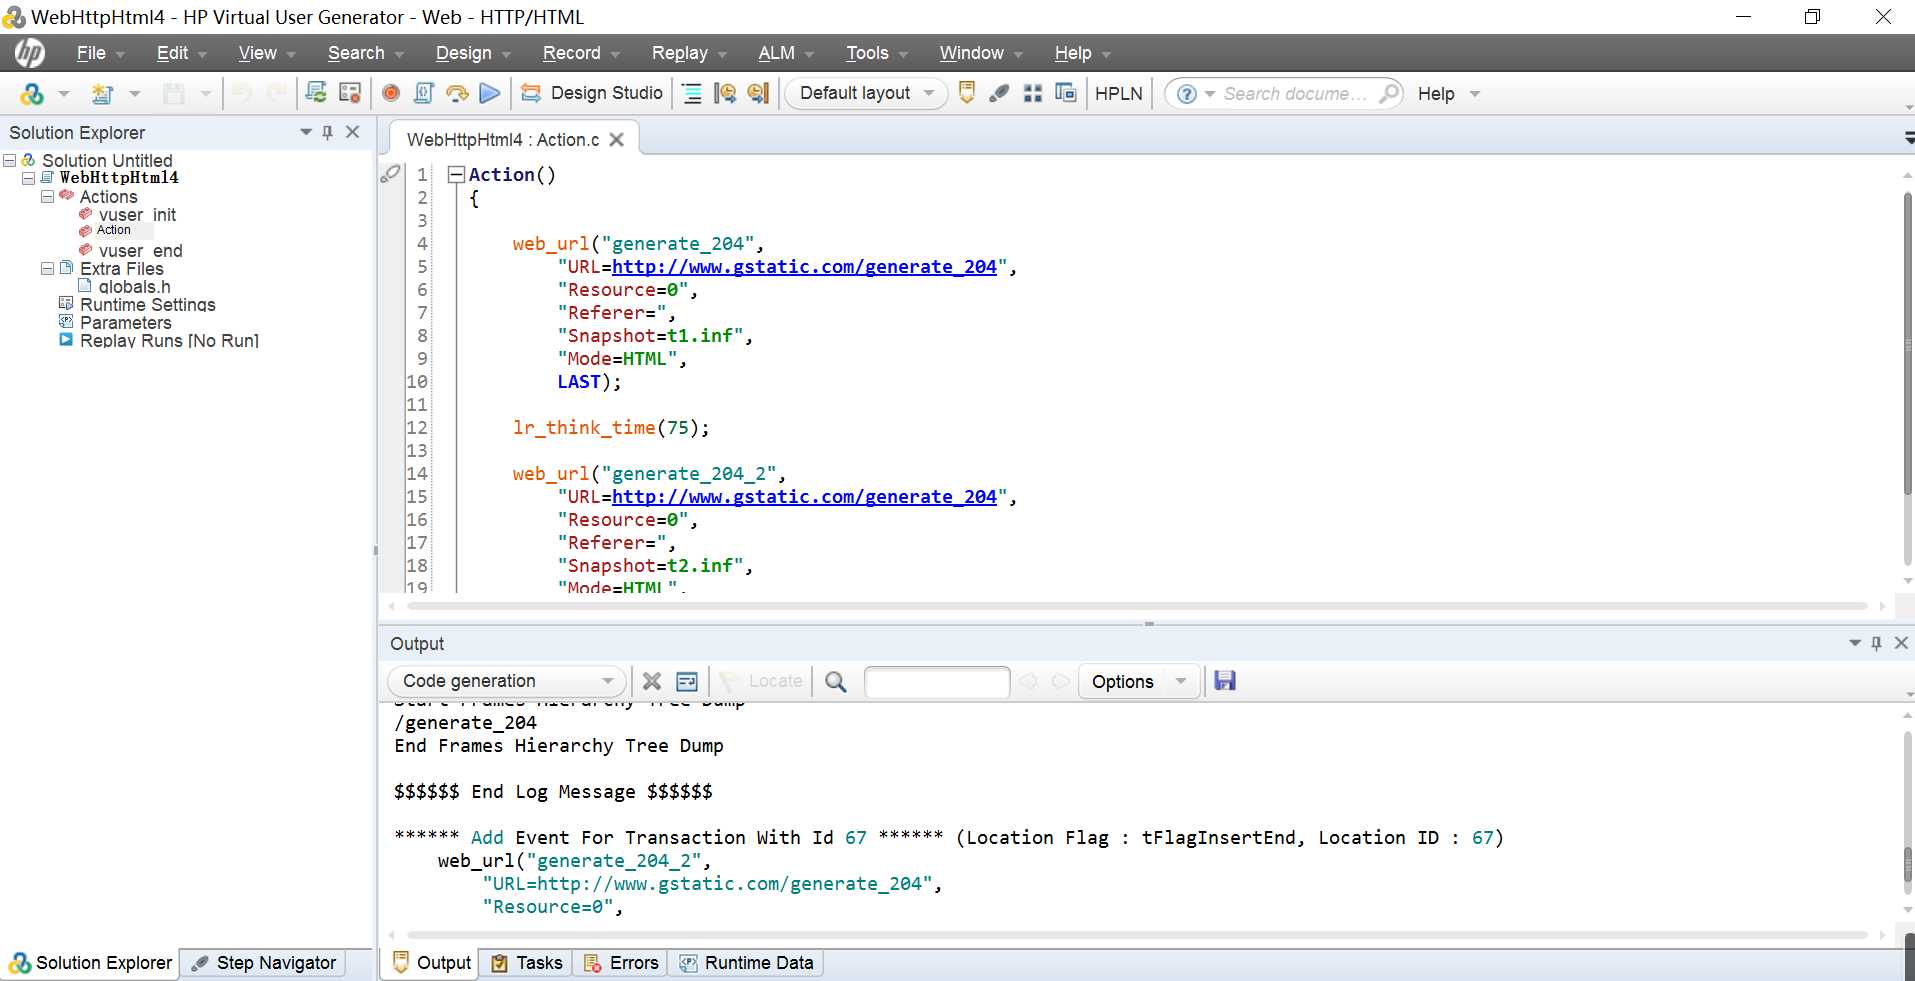Click the New Script toolbar icon
The width and height of the screenshot is (1915, 981).
101,94
